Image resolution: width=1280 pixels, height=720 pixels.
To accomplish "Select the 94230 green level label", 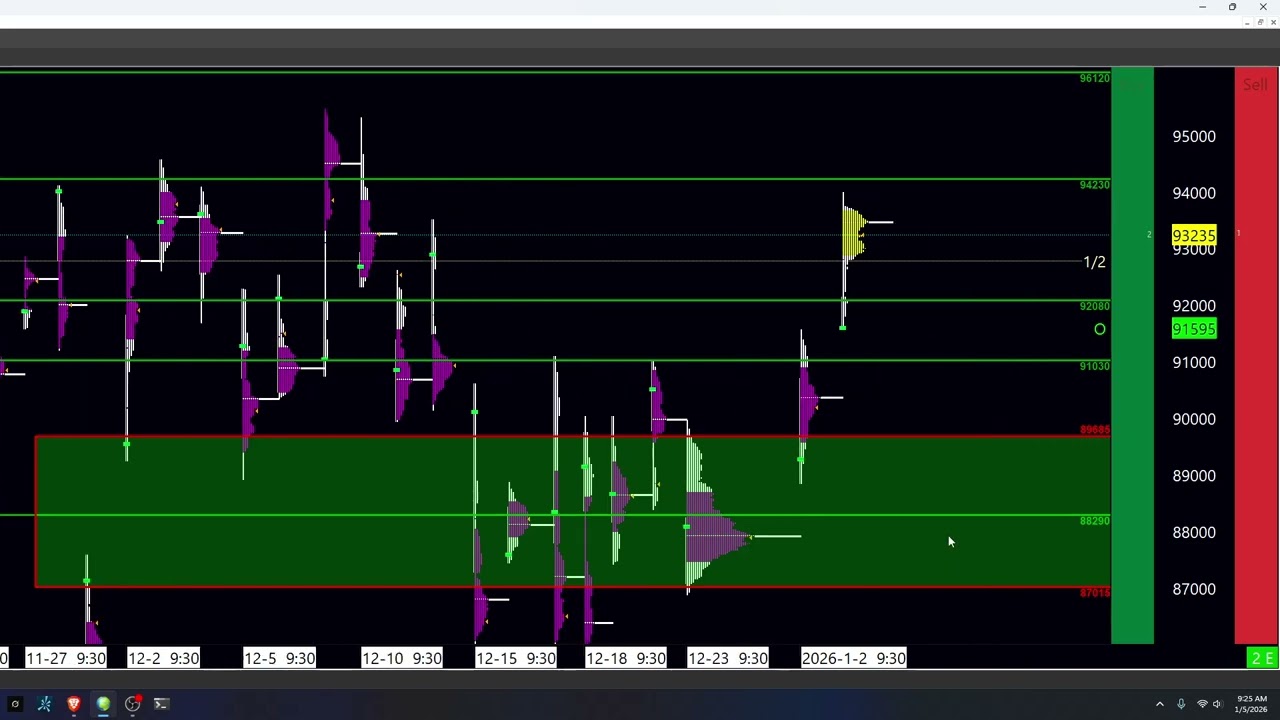I will (x=1094, y=185).
